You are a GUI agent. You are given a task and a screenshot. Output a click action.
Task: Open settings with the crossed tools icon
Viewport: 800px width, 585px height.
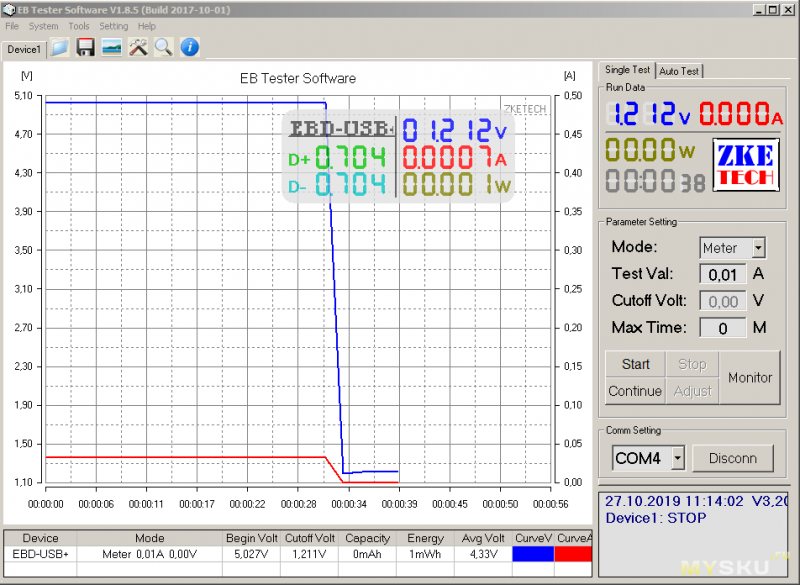point(138,47)
